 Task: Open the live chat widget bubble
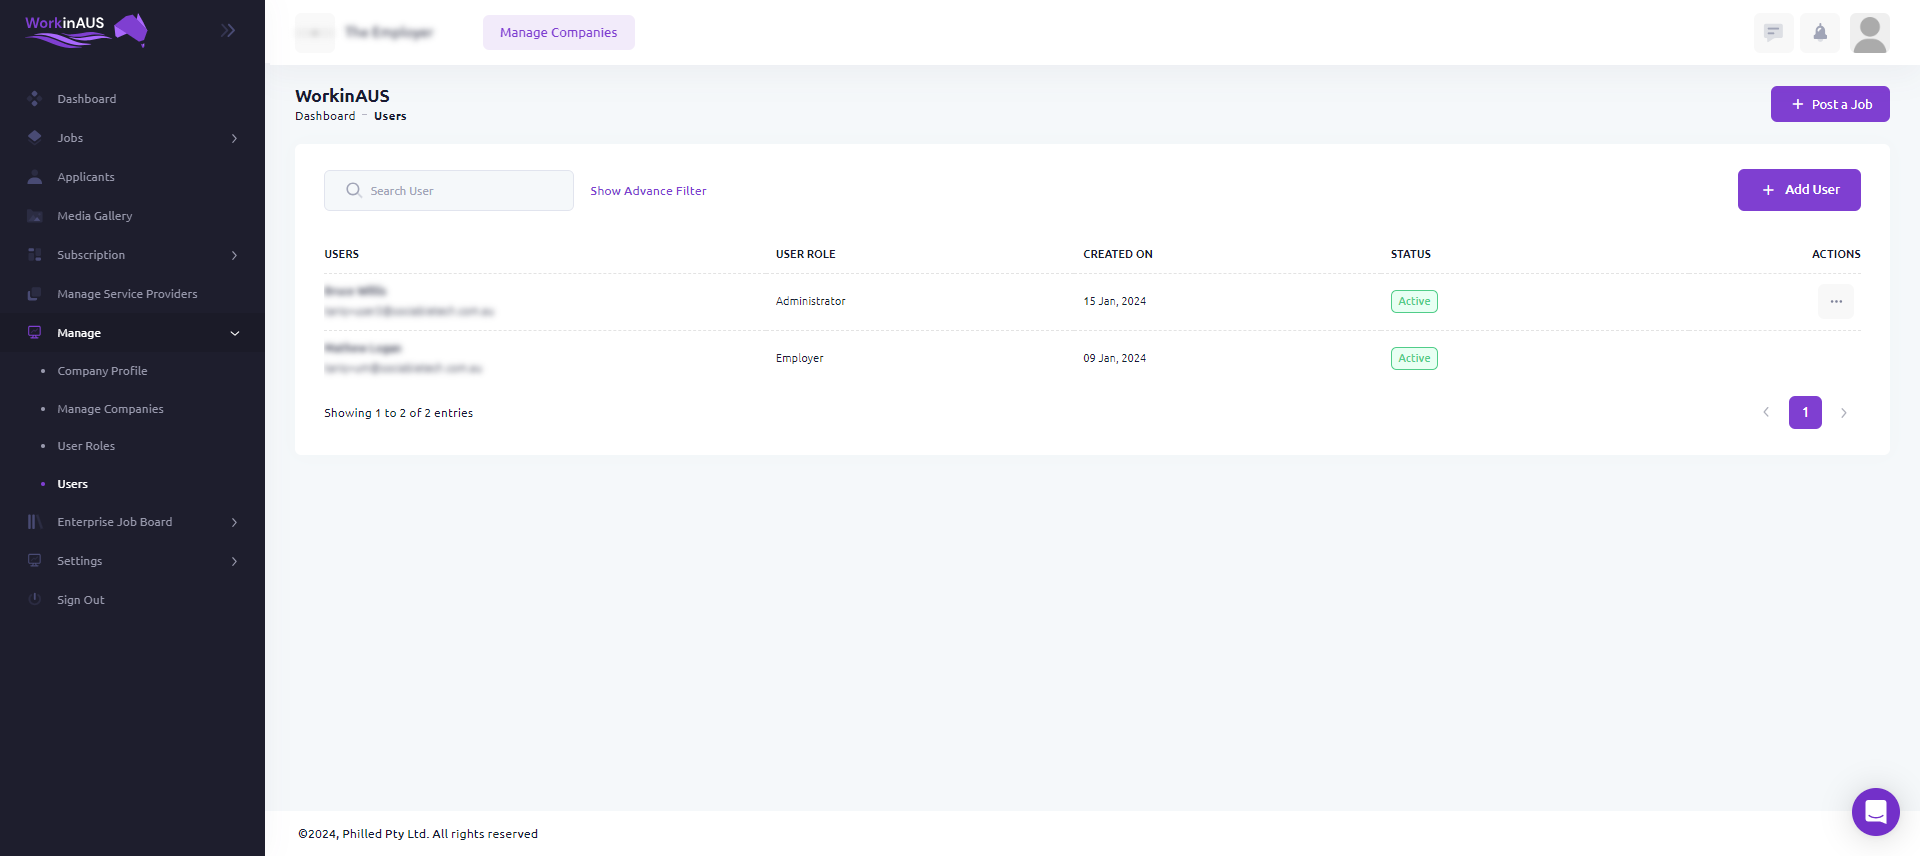point(1875,811)
